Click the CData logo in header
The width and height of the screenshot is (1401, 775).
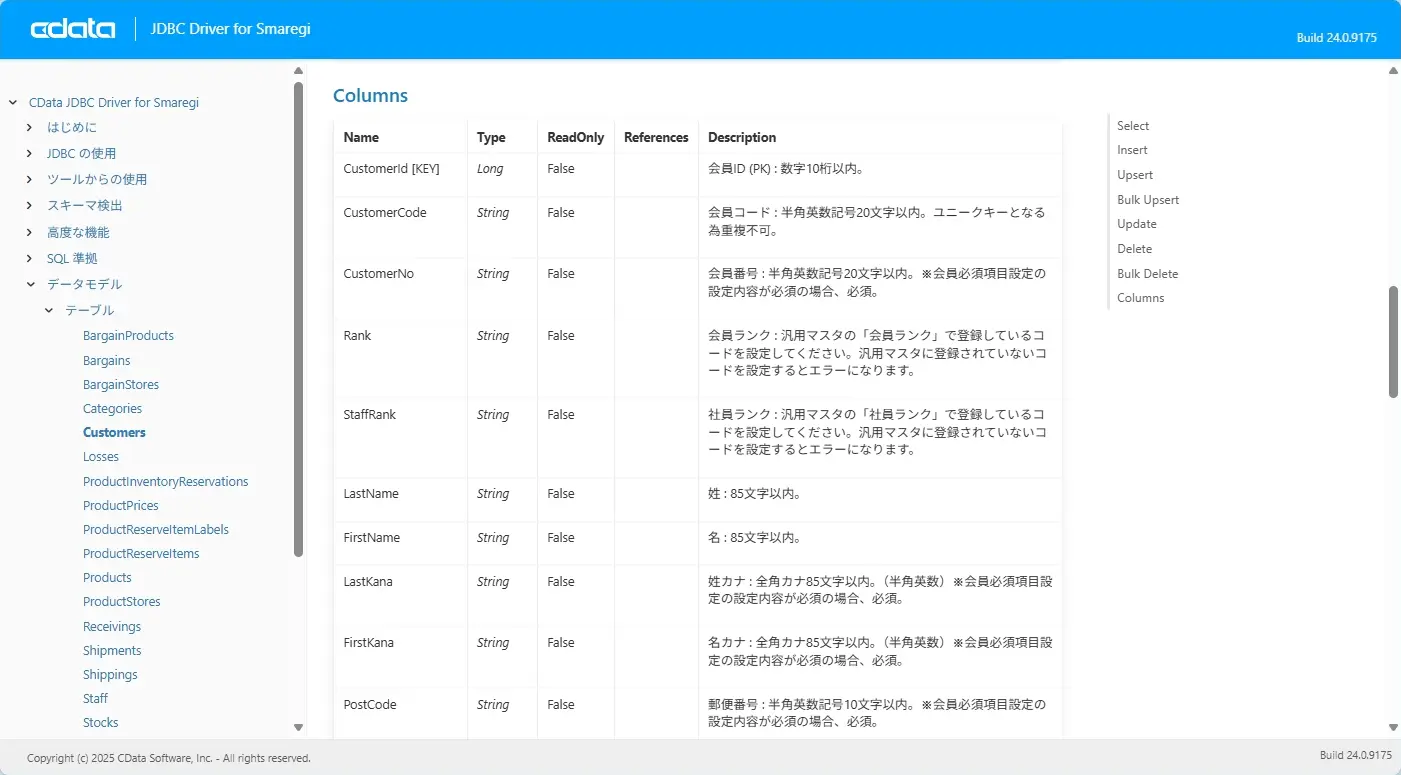tap(73, 29)
